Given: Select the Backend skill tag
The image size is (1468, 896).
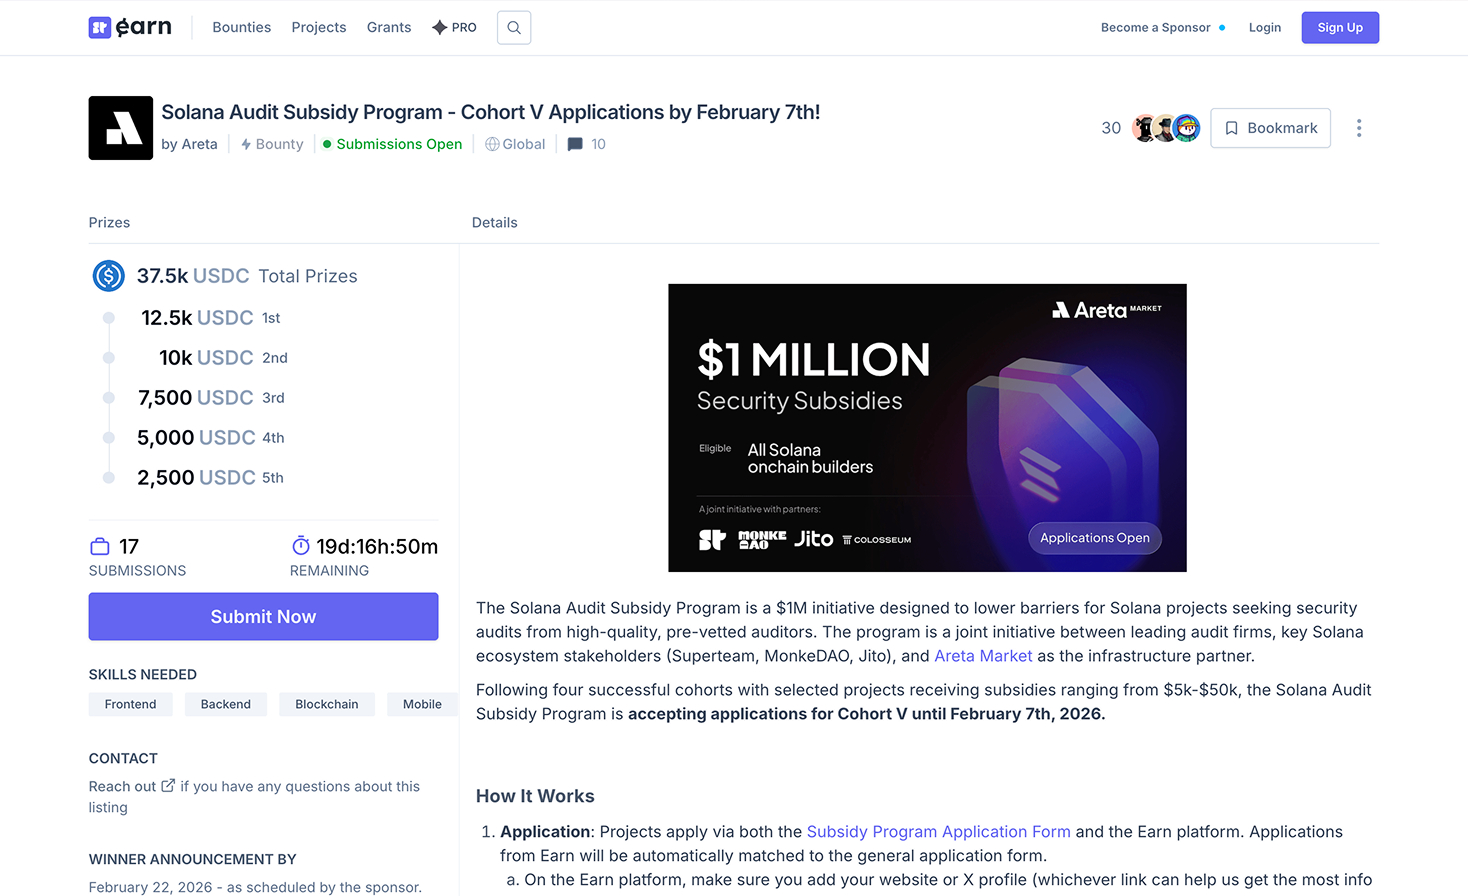Looking at the screenshot, I should coord(226,704).
